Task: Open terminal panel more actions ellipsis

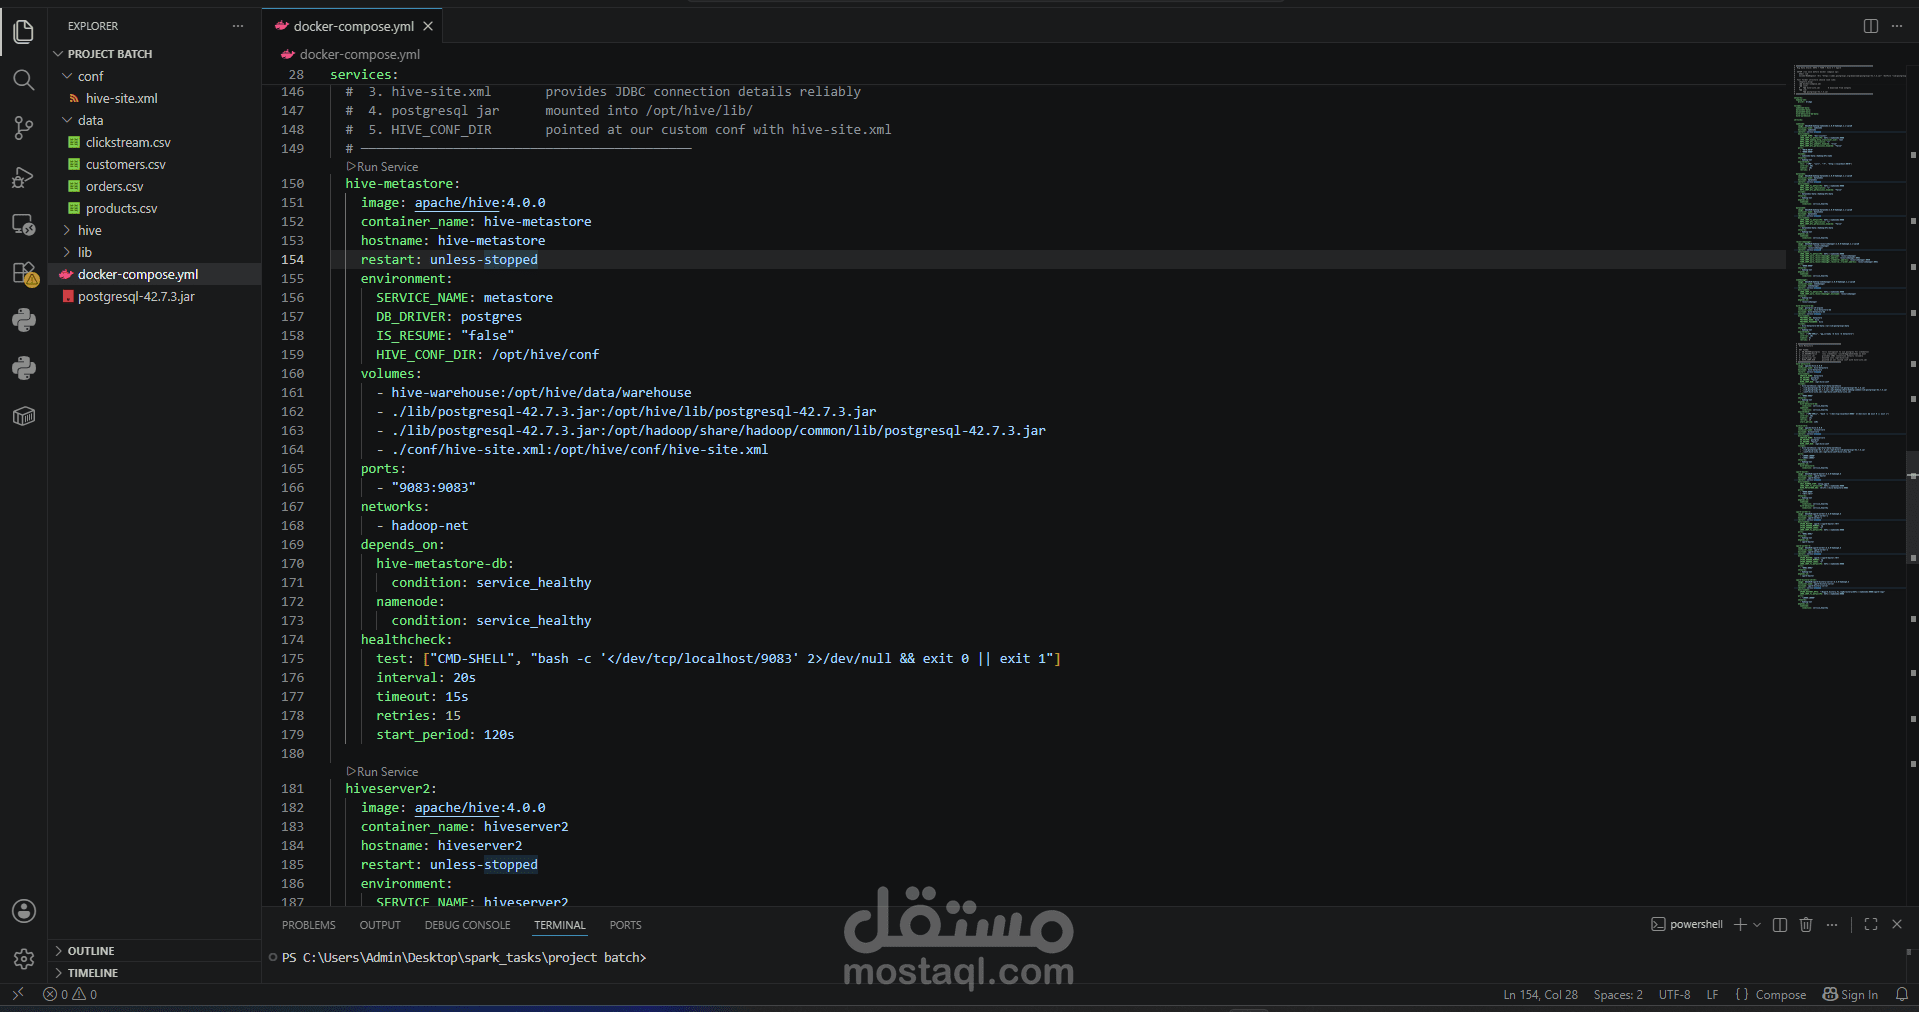Action: (1832, 924)
